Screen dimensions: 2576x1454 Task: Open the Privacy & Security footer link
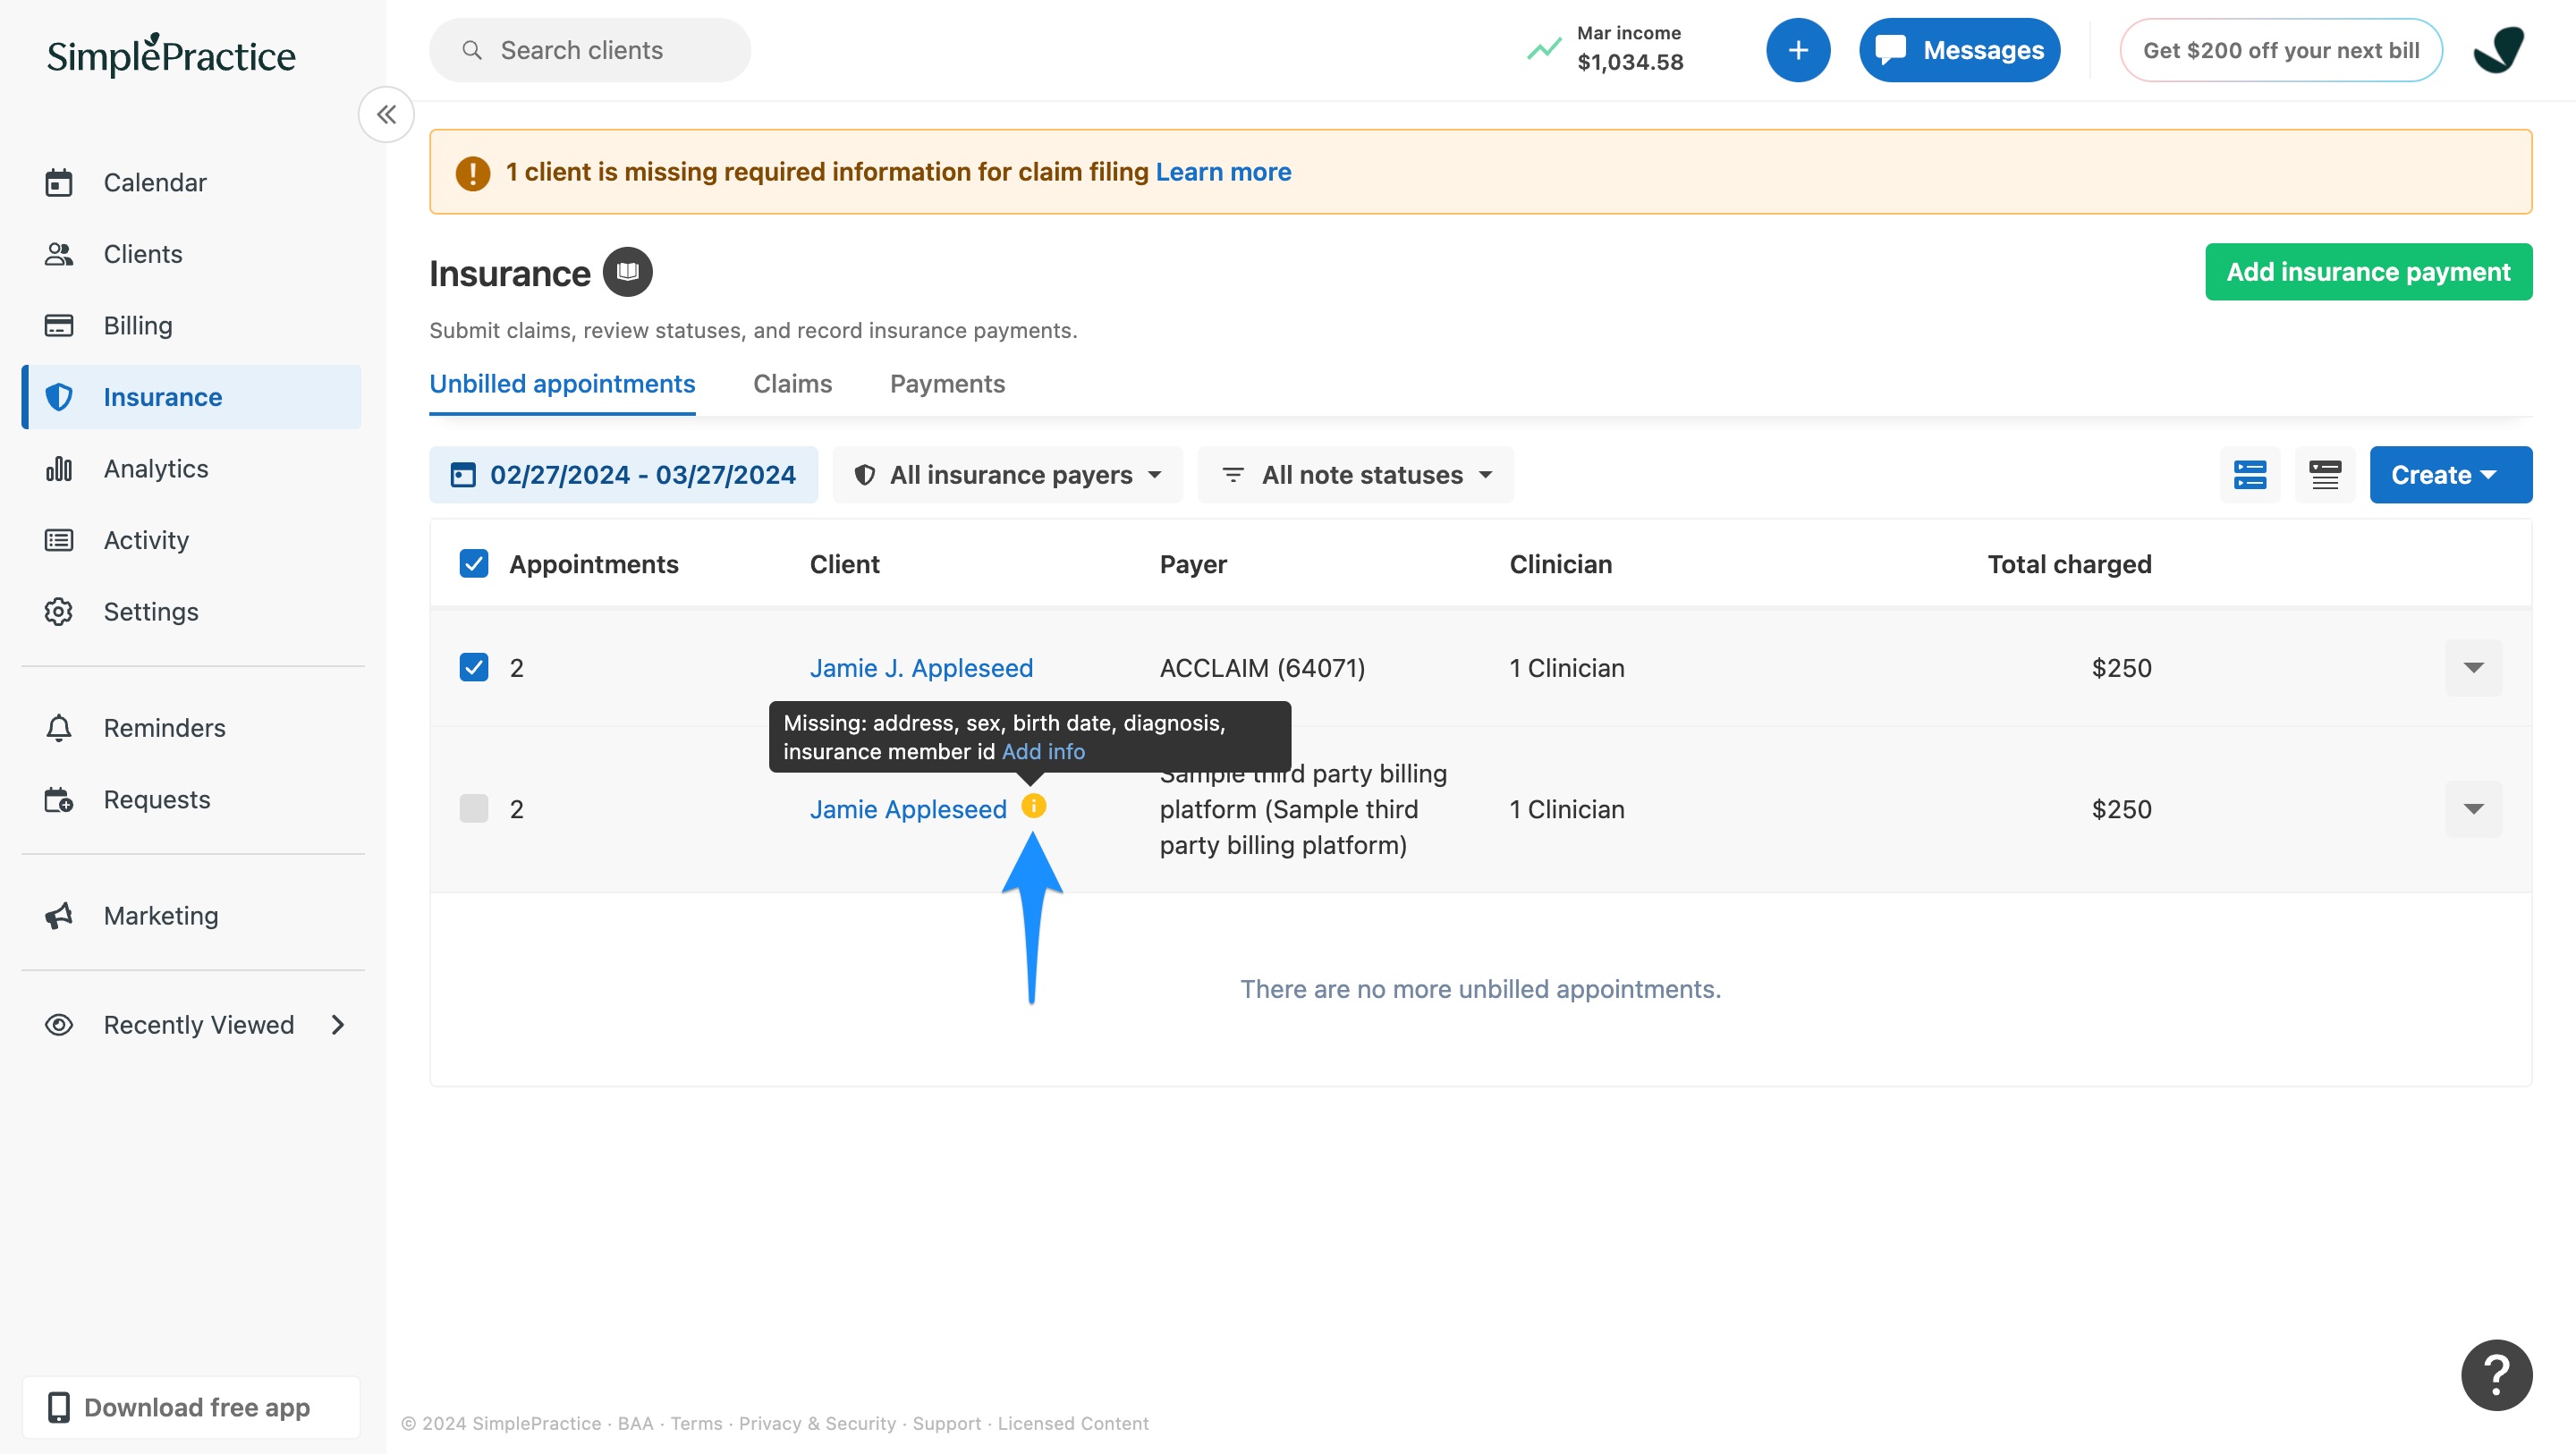tap(817, 1423)
